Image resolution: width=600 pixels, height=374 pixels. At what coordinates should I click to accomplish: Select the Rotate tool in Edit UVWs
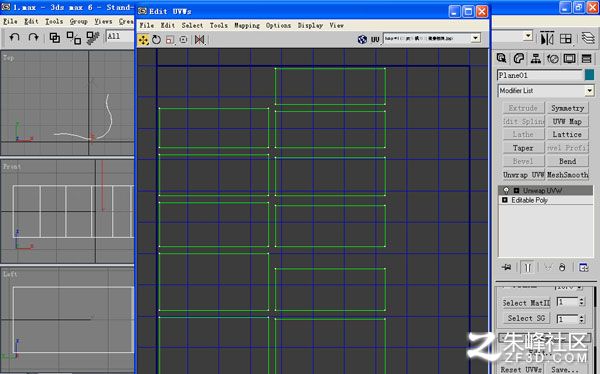(156, 39)
